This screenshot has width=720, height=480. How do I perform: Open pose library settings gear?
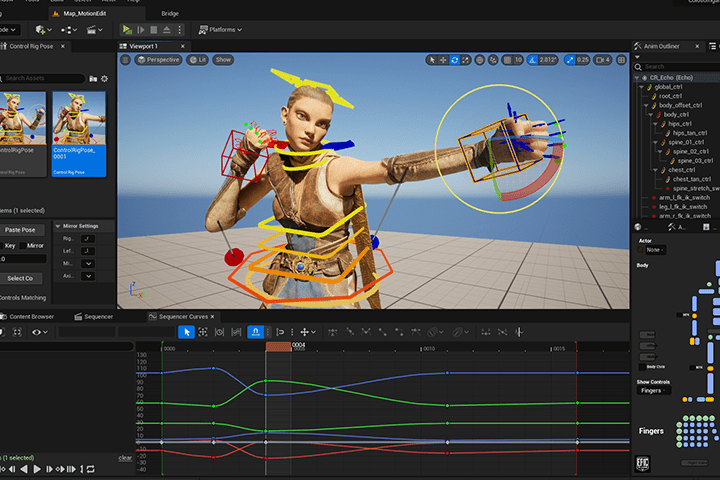coord(105,79)
